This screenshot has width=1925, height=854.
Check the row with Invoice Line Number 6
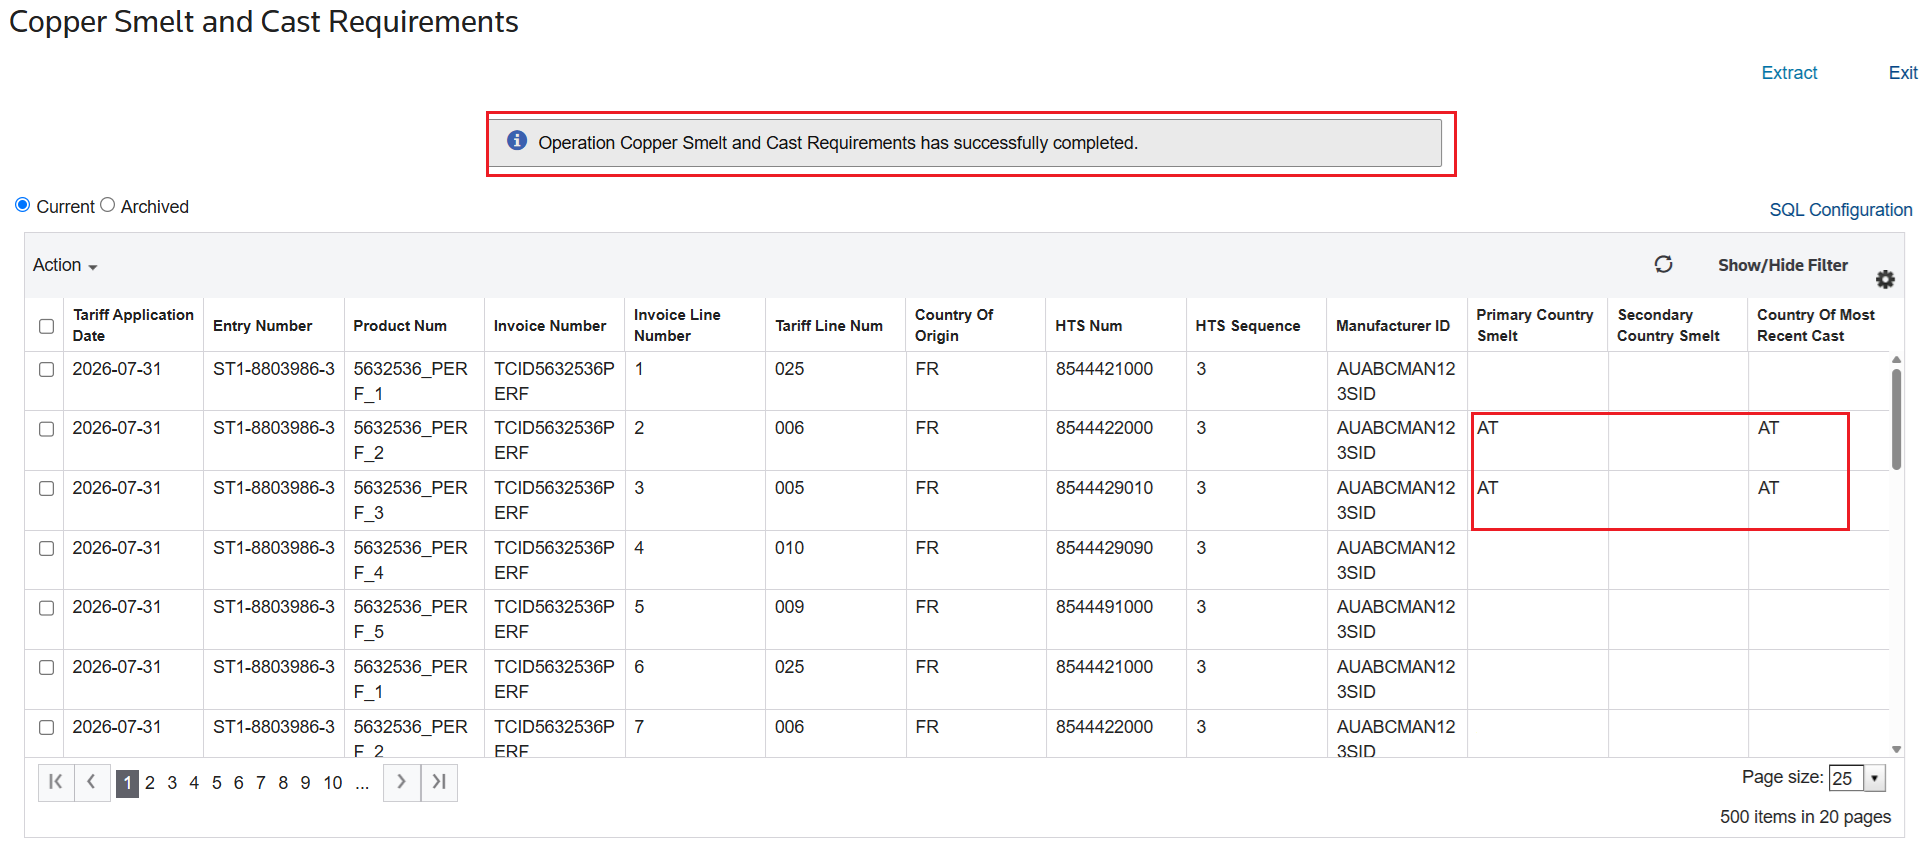click(46, 667)
